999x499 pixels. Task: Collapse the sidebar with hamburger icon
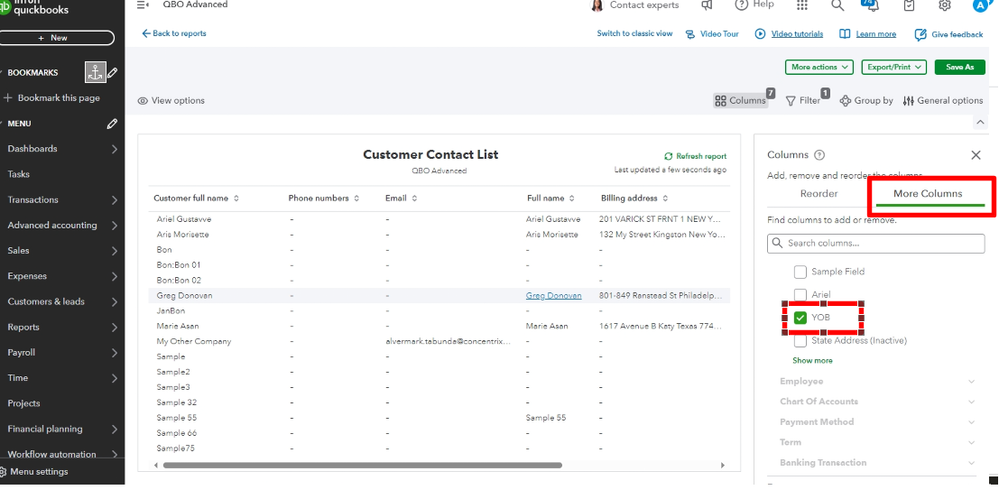click(143, 5)
